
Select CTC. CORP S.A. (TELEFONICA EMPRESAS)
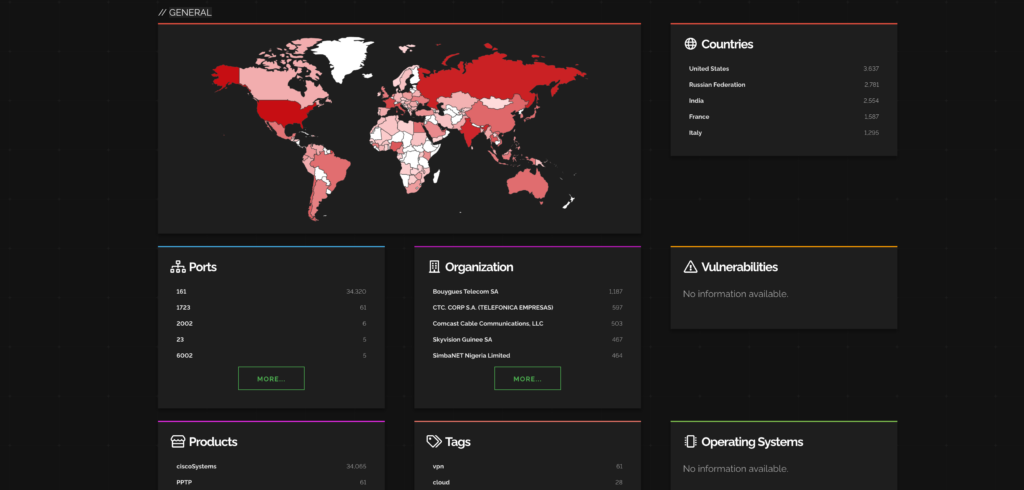coord(492,308)
